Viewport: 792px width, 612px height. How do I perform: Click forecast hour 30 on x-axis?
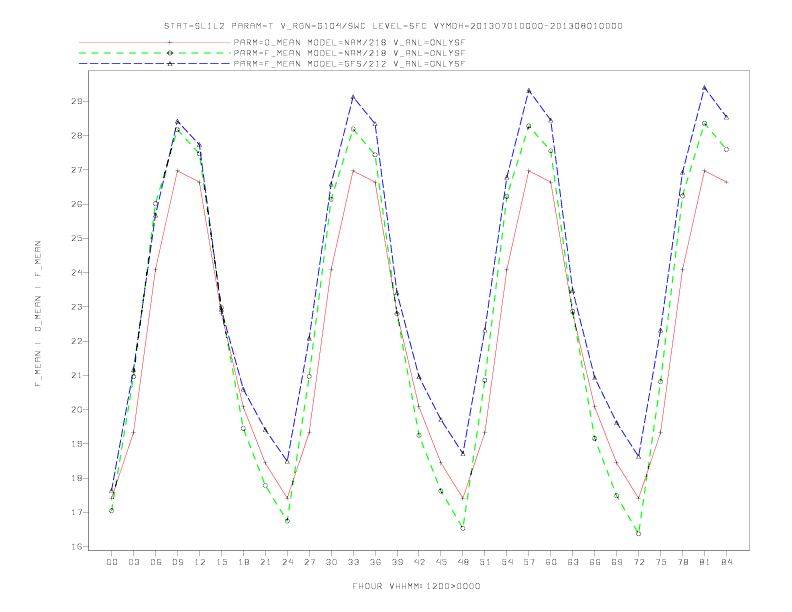[331, 562]
